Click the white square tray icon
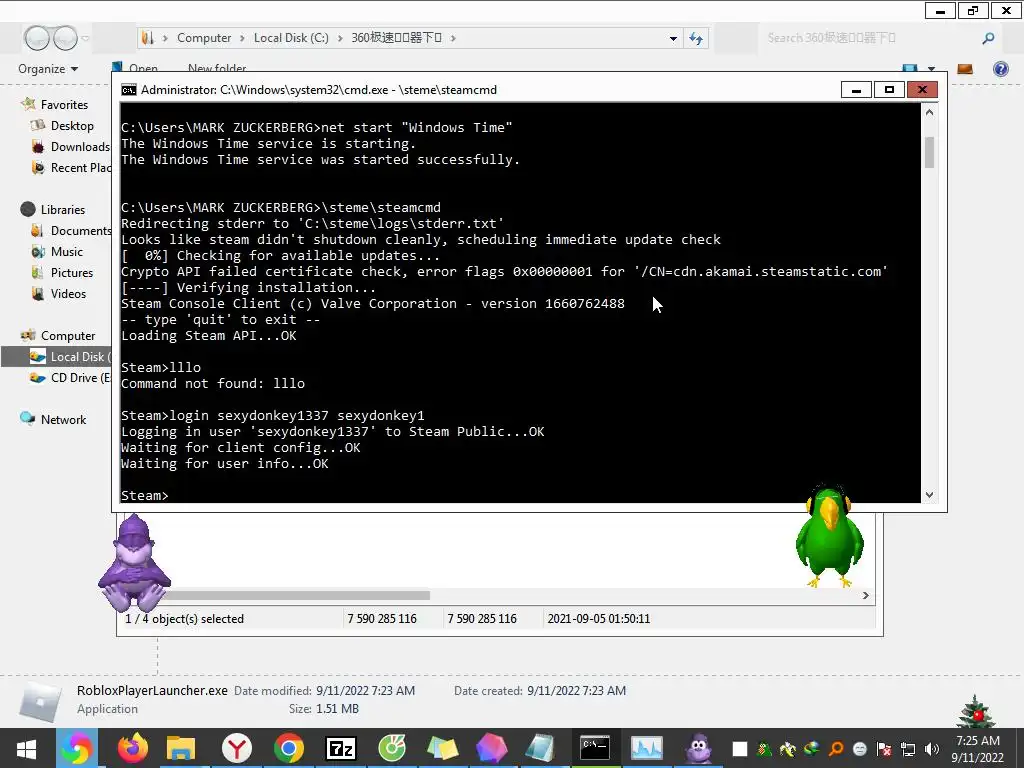Screen dimensions: 1024x768 point(739,749)
